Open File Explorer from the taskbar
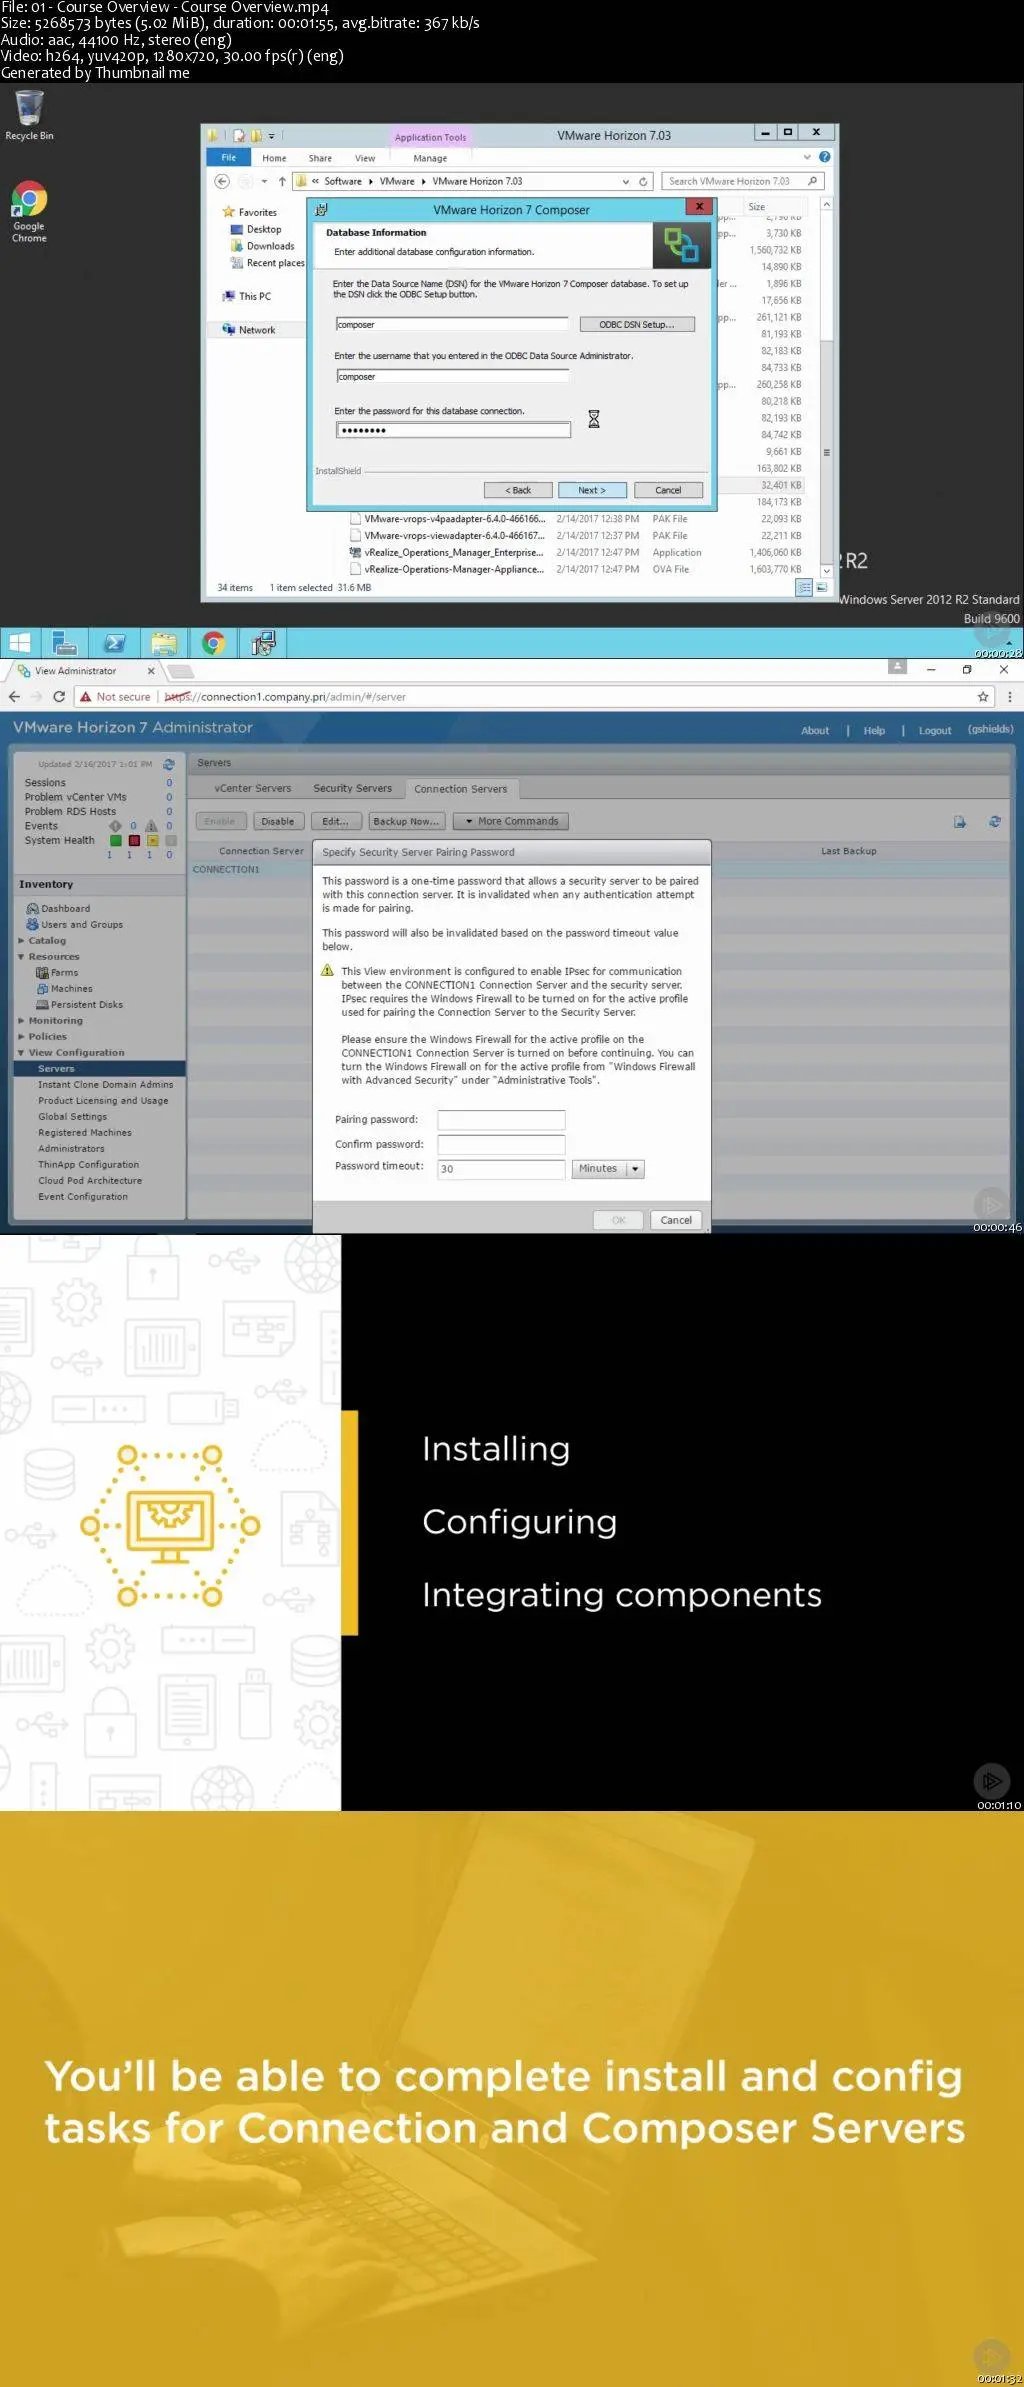 coord(164,643)
